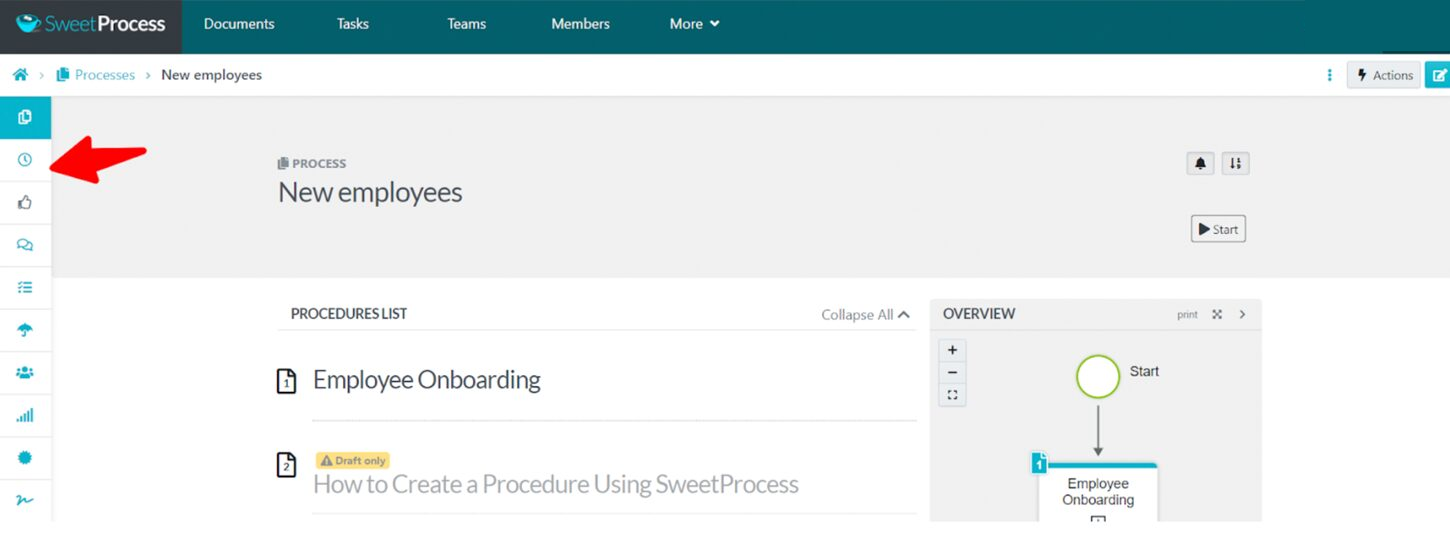Click the New employees title
1450x551 pixels.
370,192
